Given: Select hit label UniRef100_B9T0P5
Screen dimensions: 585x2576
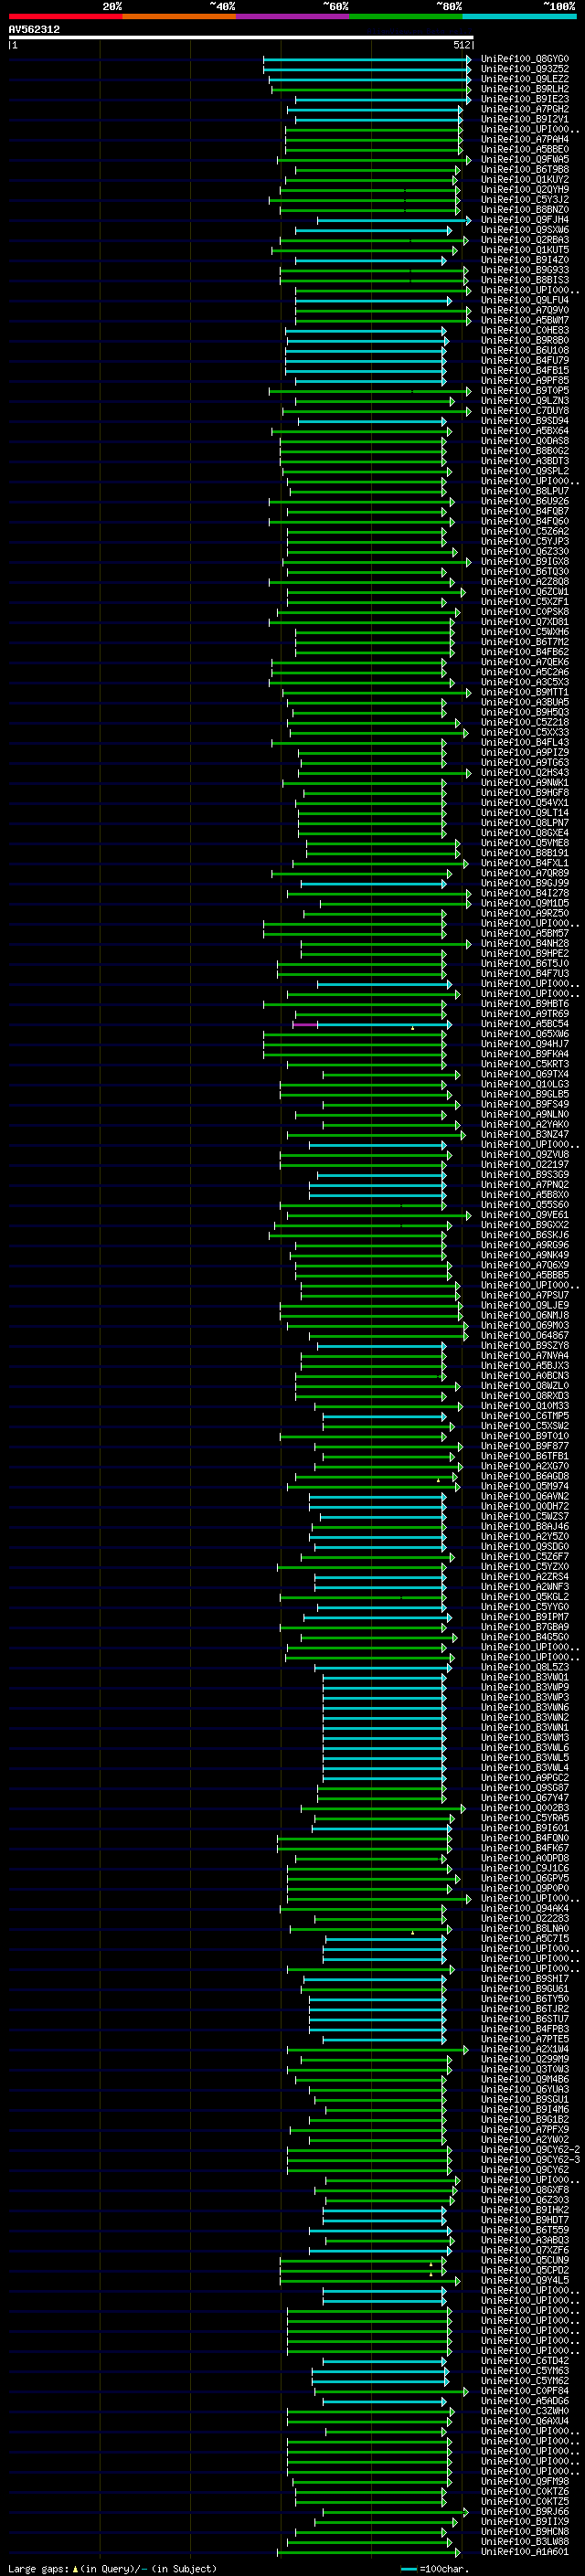Looking at the screenshot, I should point(525,391).
